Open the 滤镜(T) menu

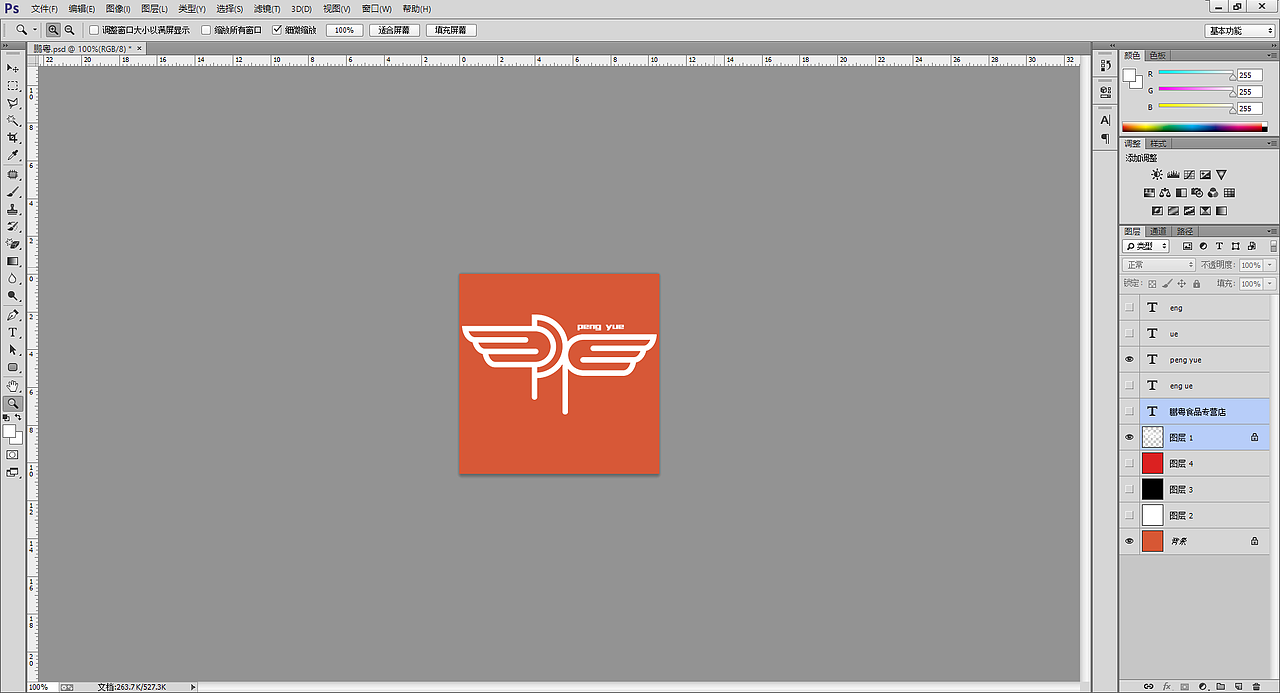pyautogui.click(x=267, y=8)
